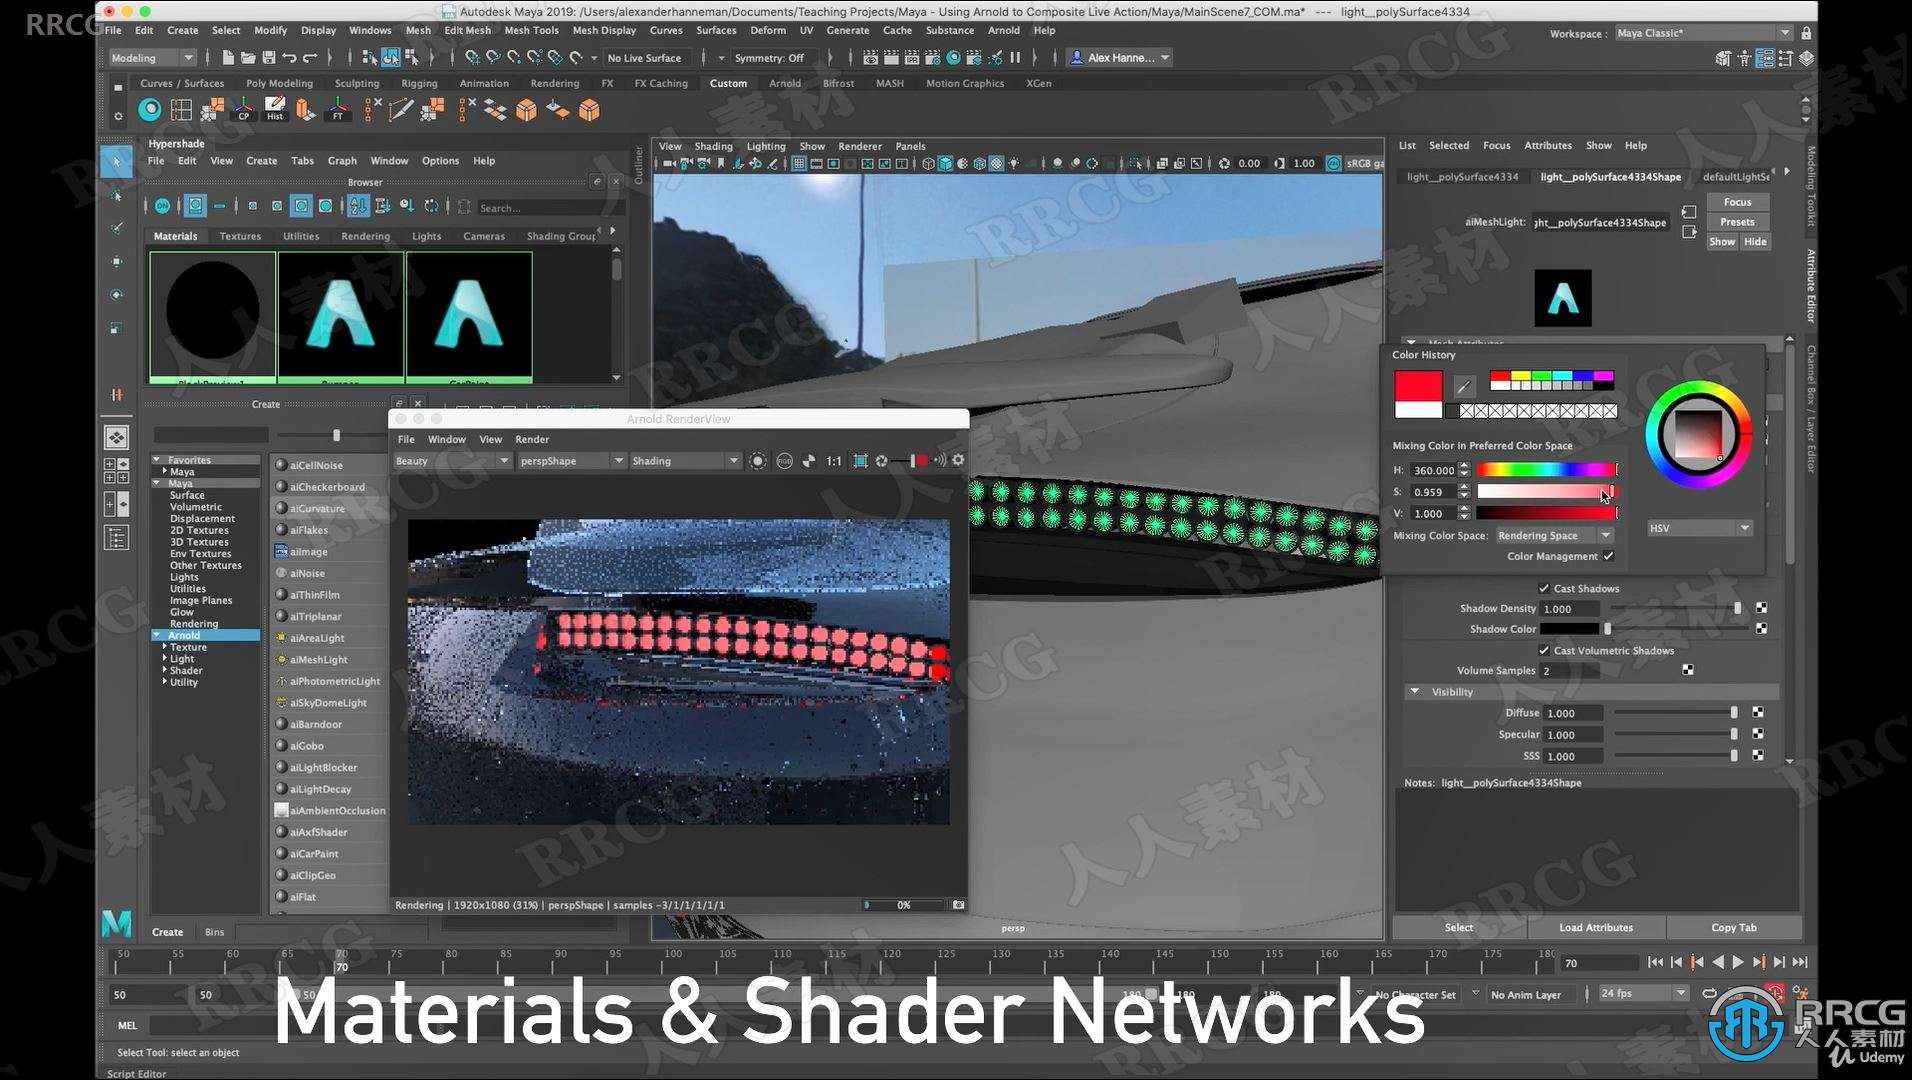
Task: Toggle the Color Management checkbox
Action: (1608, 556)
